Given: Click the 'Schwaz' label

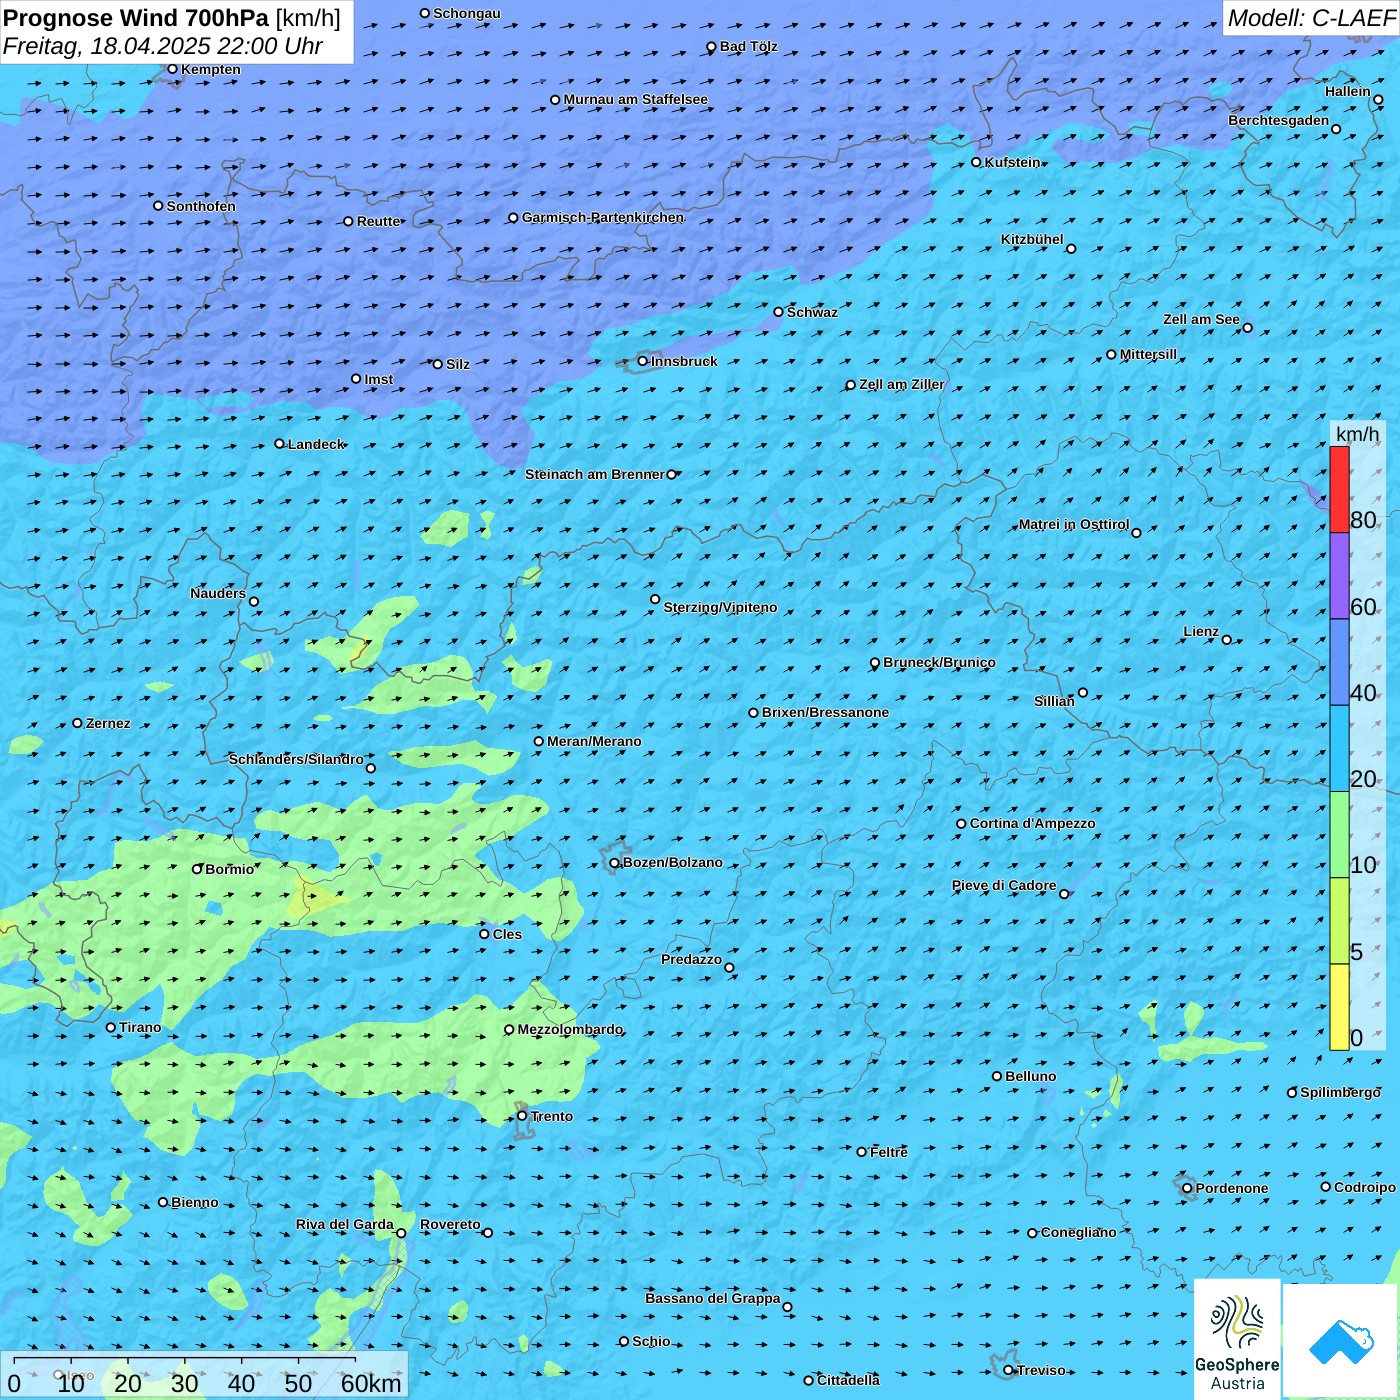Looking at the screenshot, I should (812, 312).
